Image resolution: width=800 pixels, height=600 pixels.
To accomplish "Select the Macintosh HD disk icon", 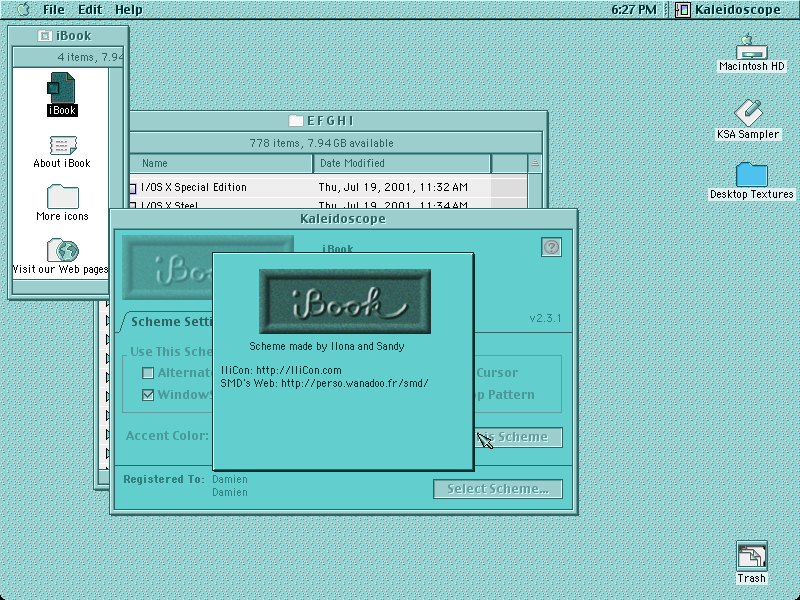I will [751, 47].
